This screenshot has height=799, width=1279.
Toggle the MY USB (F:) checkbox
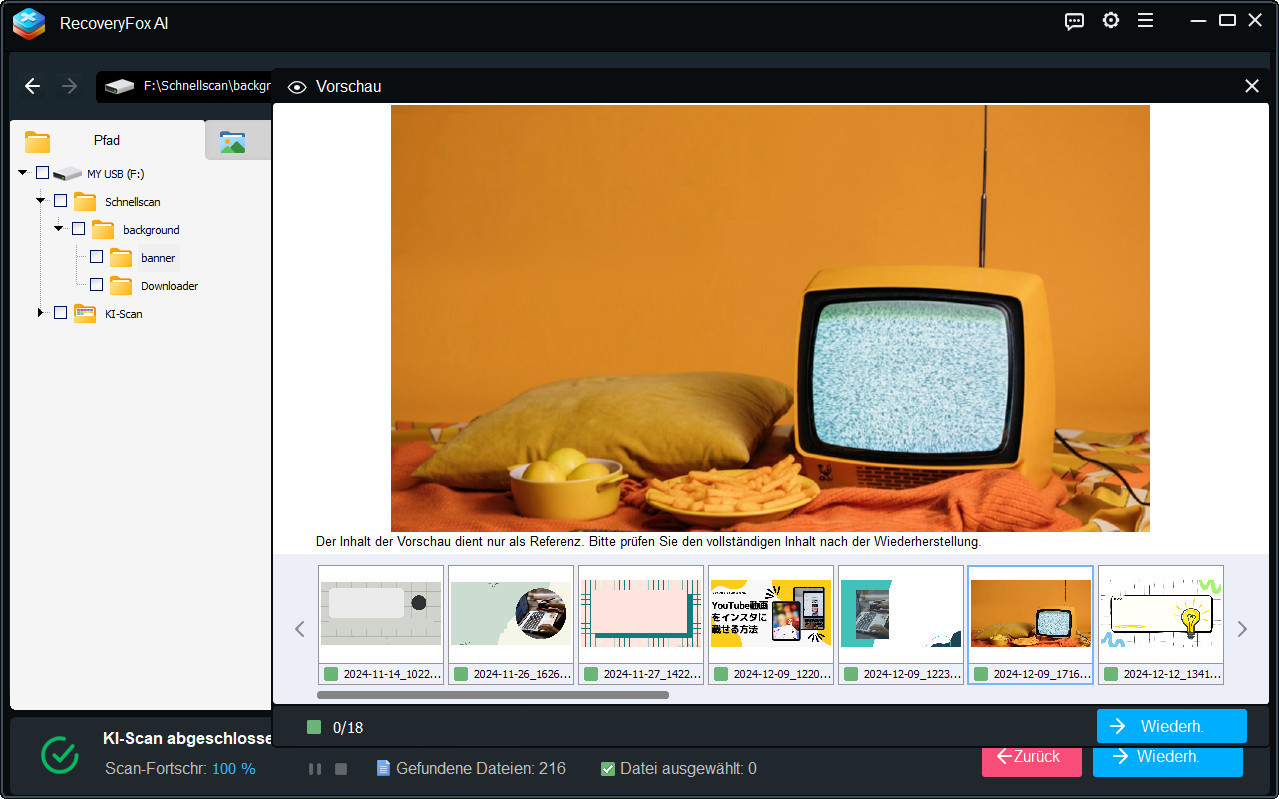(42, 173)
